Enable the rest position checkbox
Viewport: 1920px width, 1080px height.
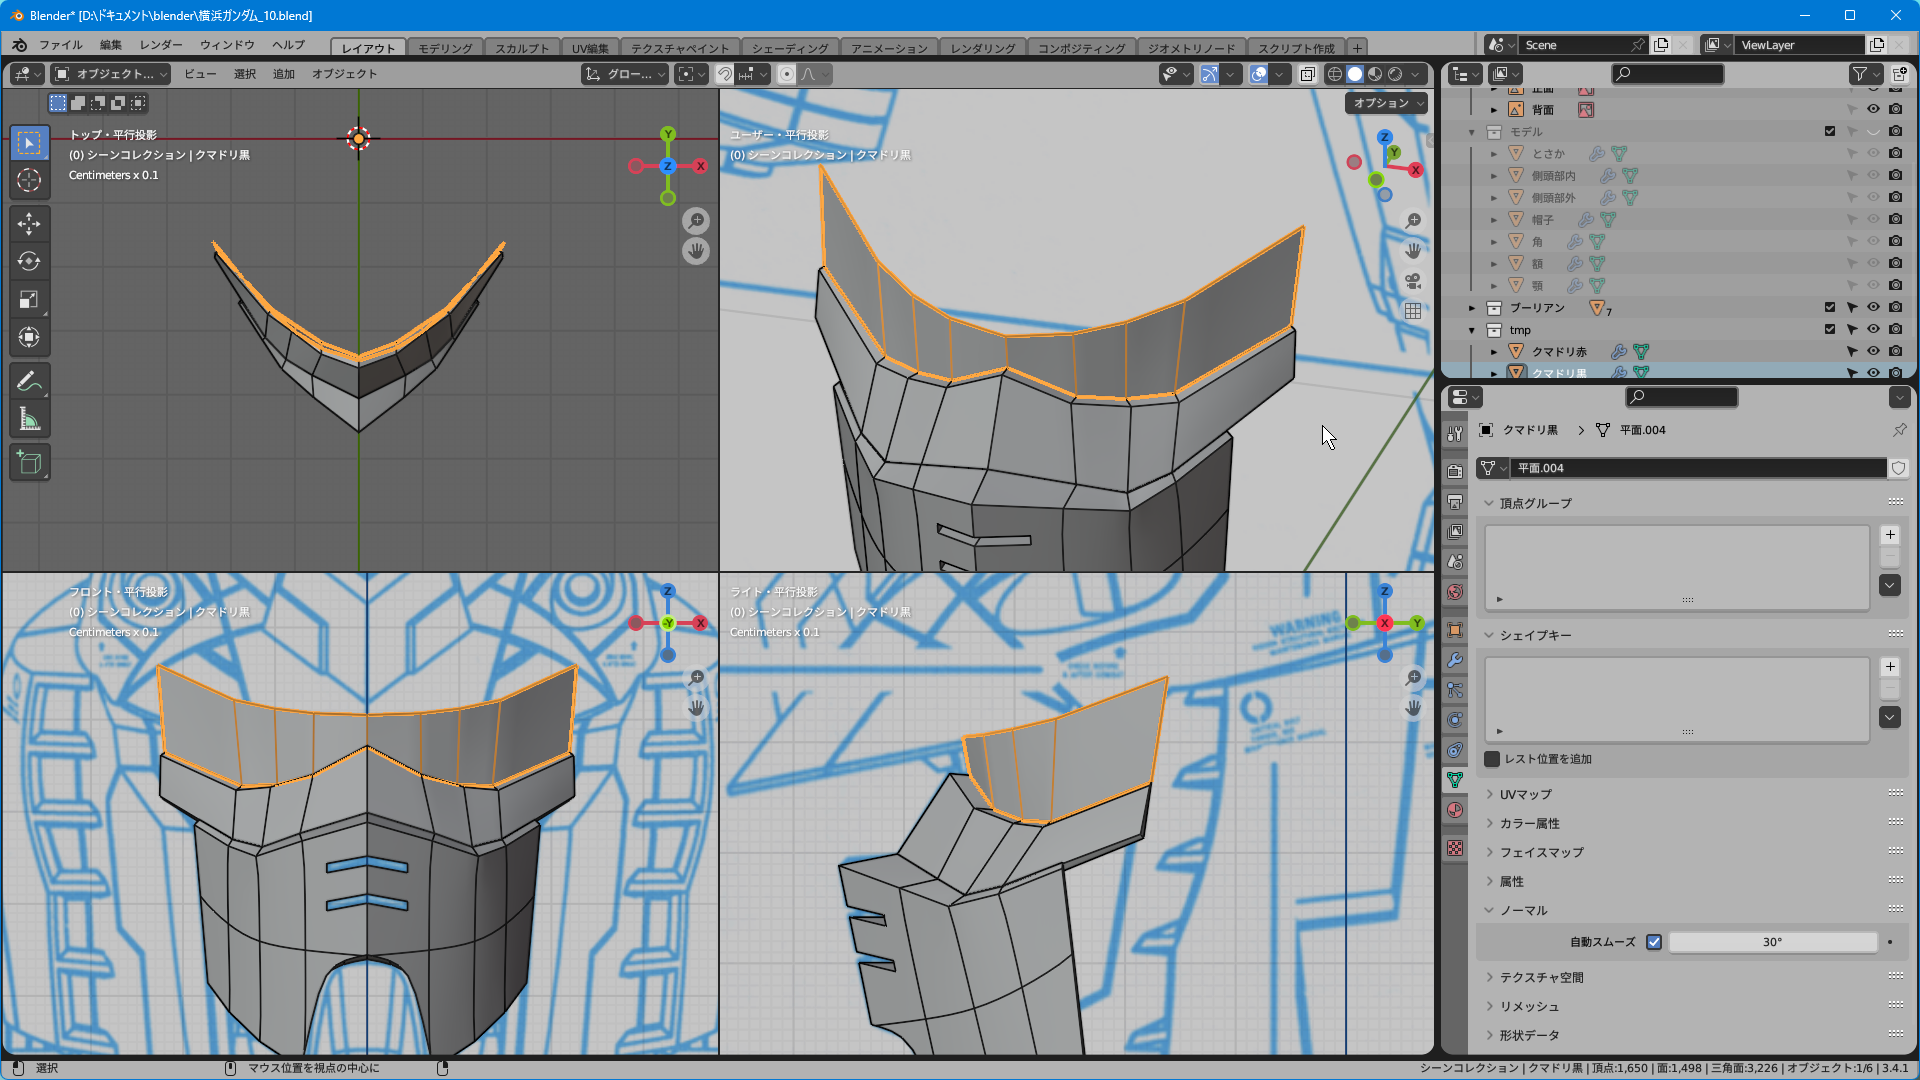pyautogui.click(x=1492, y=759)
